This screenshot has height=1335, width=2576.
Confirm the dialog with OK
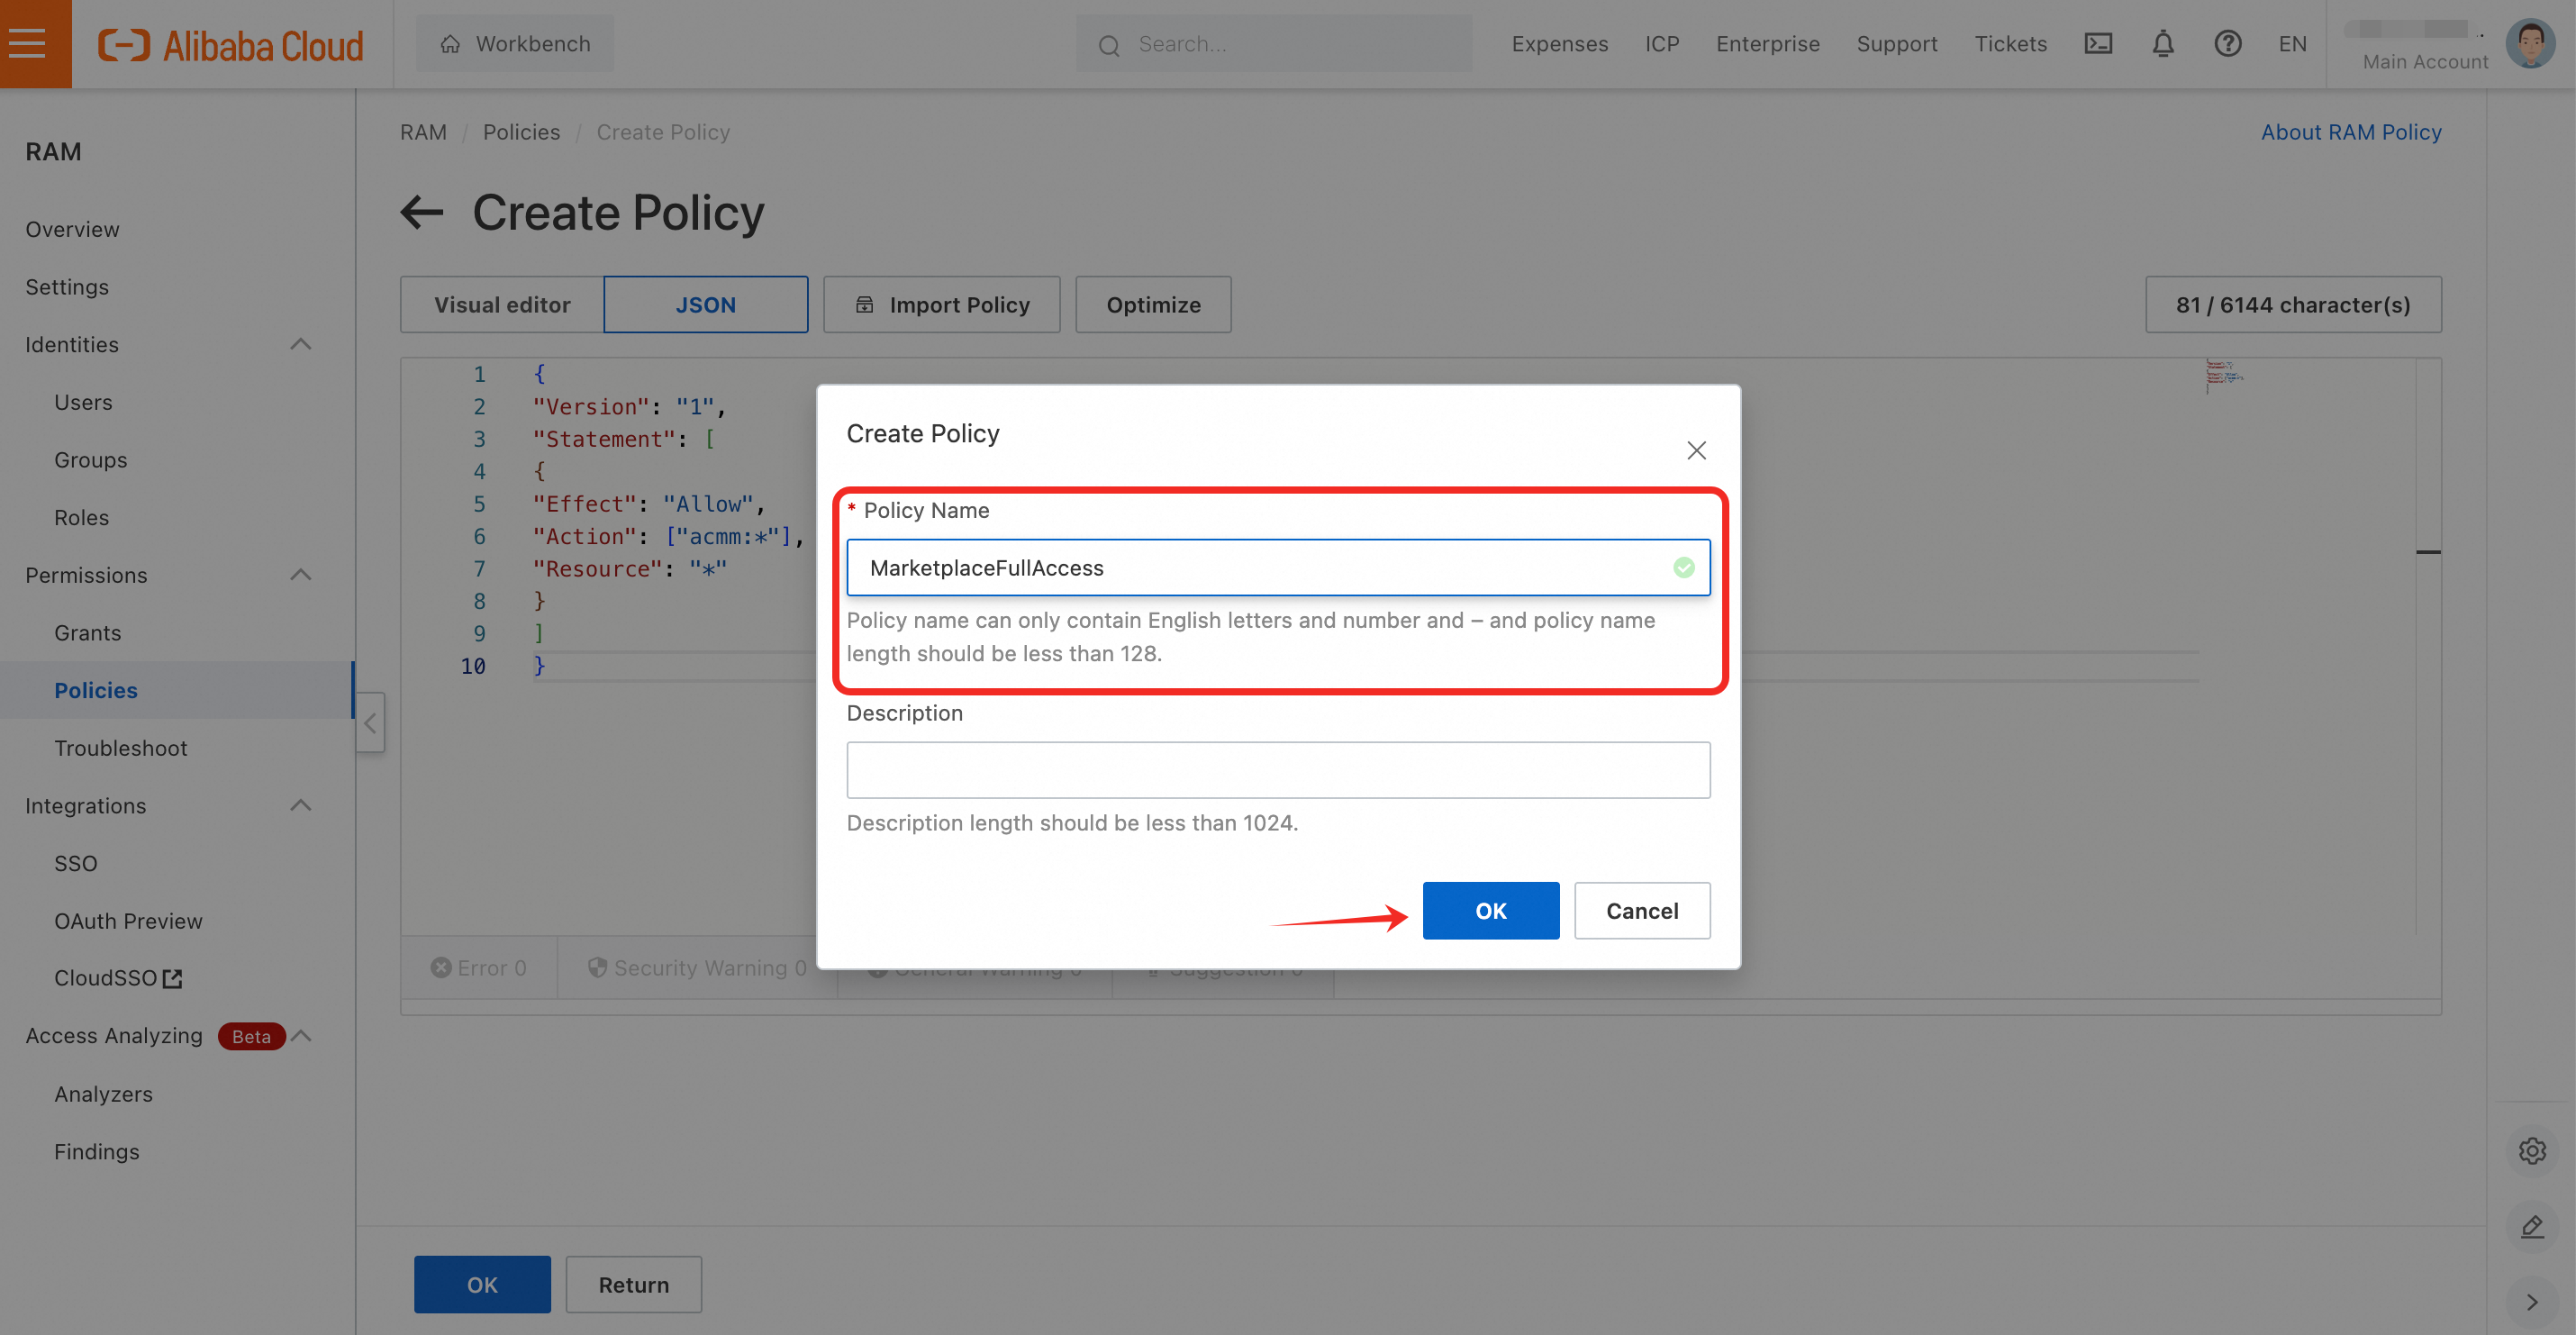1490,910
